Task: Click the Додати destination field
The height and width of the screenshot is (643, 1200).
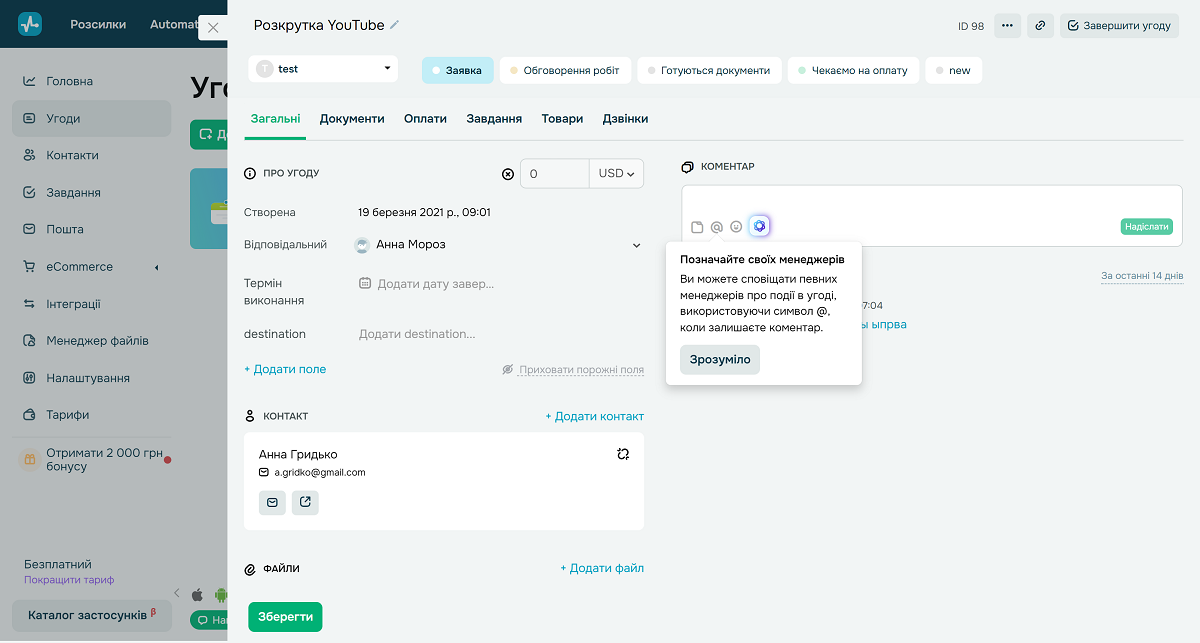Action: pos(417,334)
